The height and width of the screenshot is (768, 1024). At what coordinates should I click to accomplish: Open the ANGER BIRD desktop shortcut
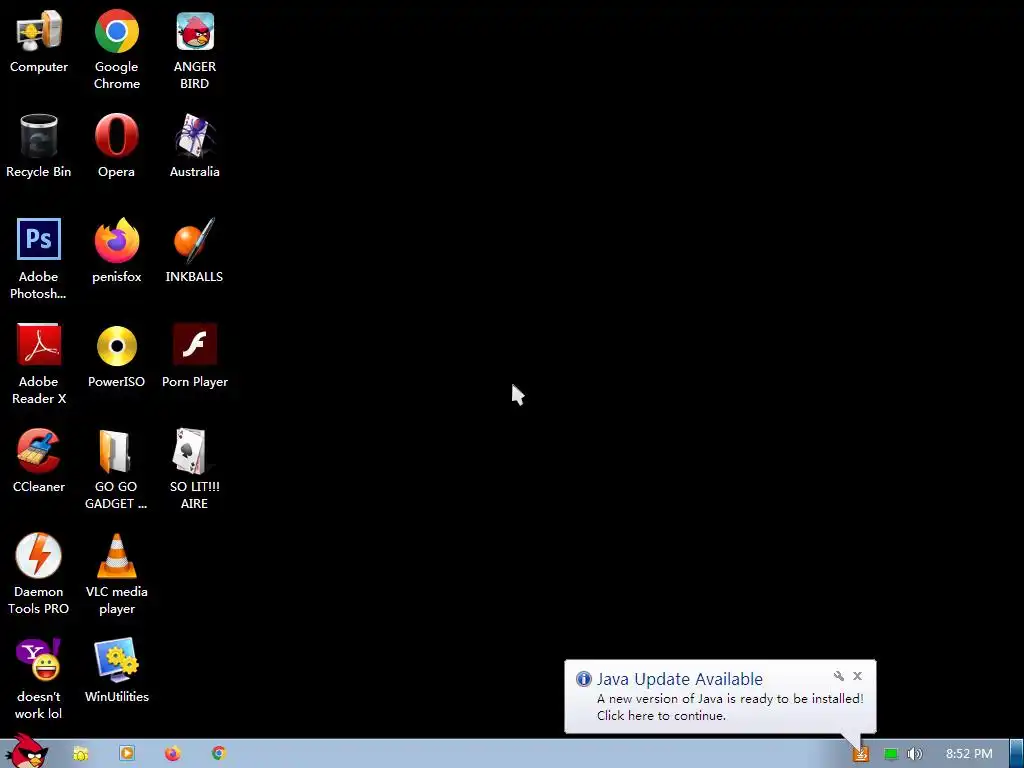[195, 50]
